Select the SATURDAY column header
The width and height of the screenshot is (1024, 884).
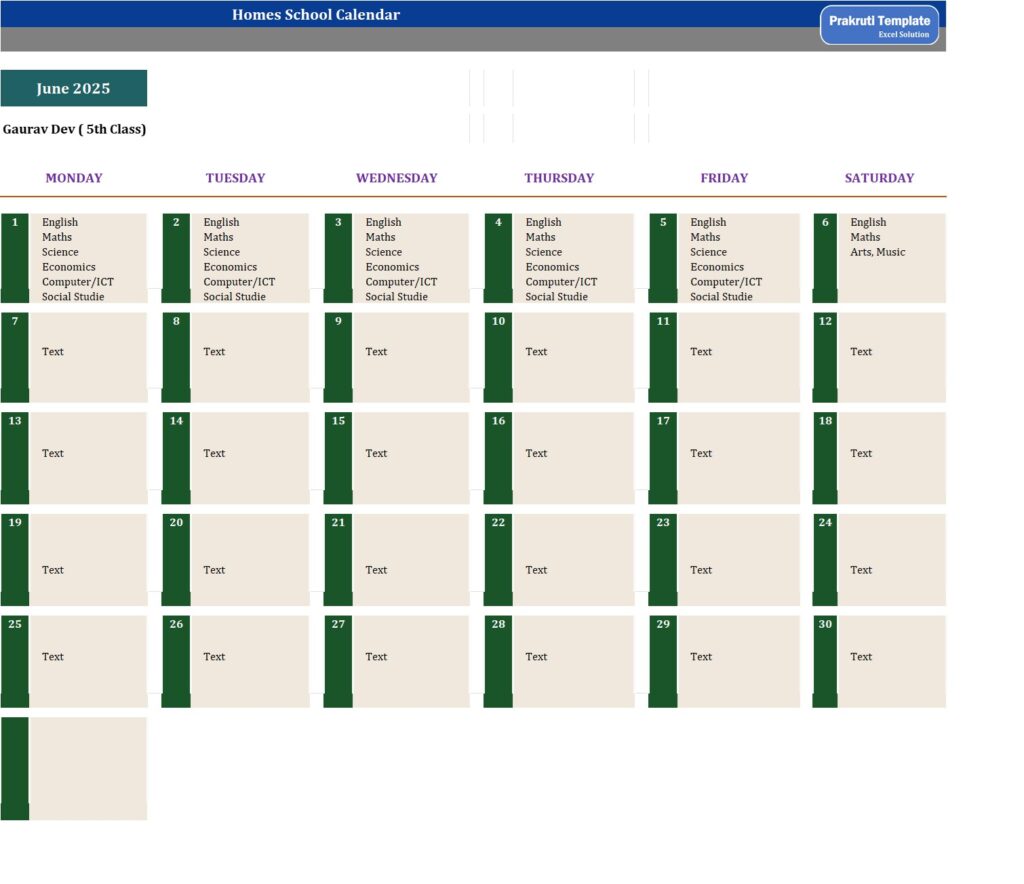click(x=879, y=178)
